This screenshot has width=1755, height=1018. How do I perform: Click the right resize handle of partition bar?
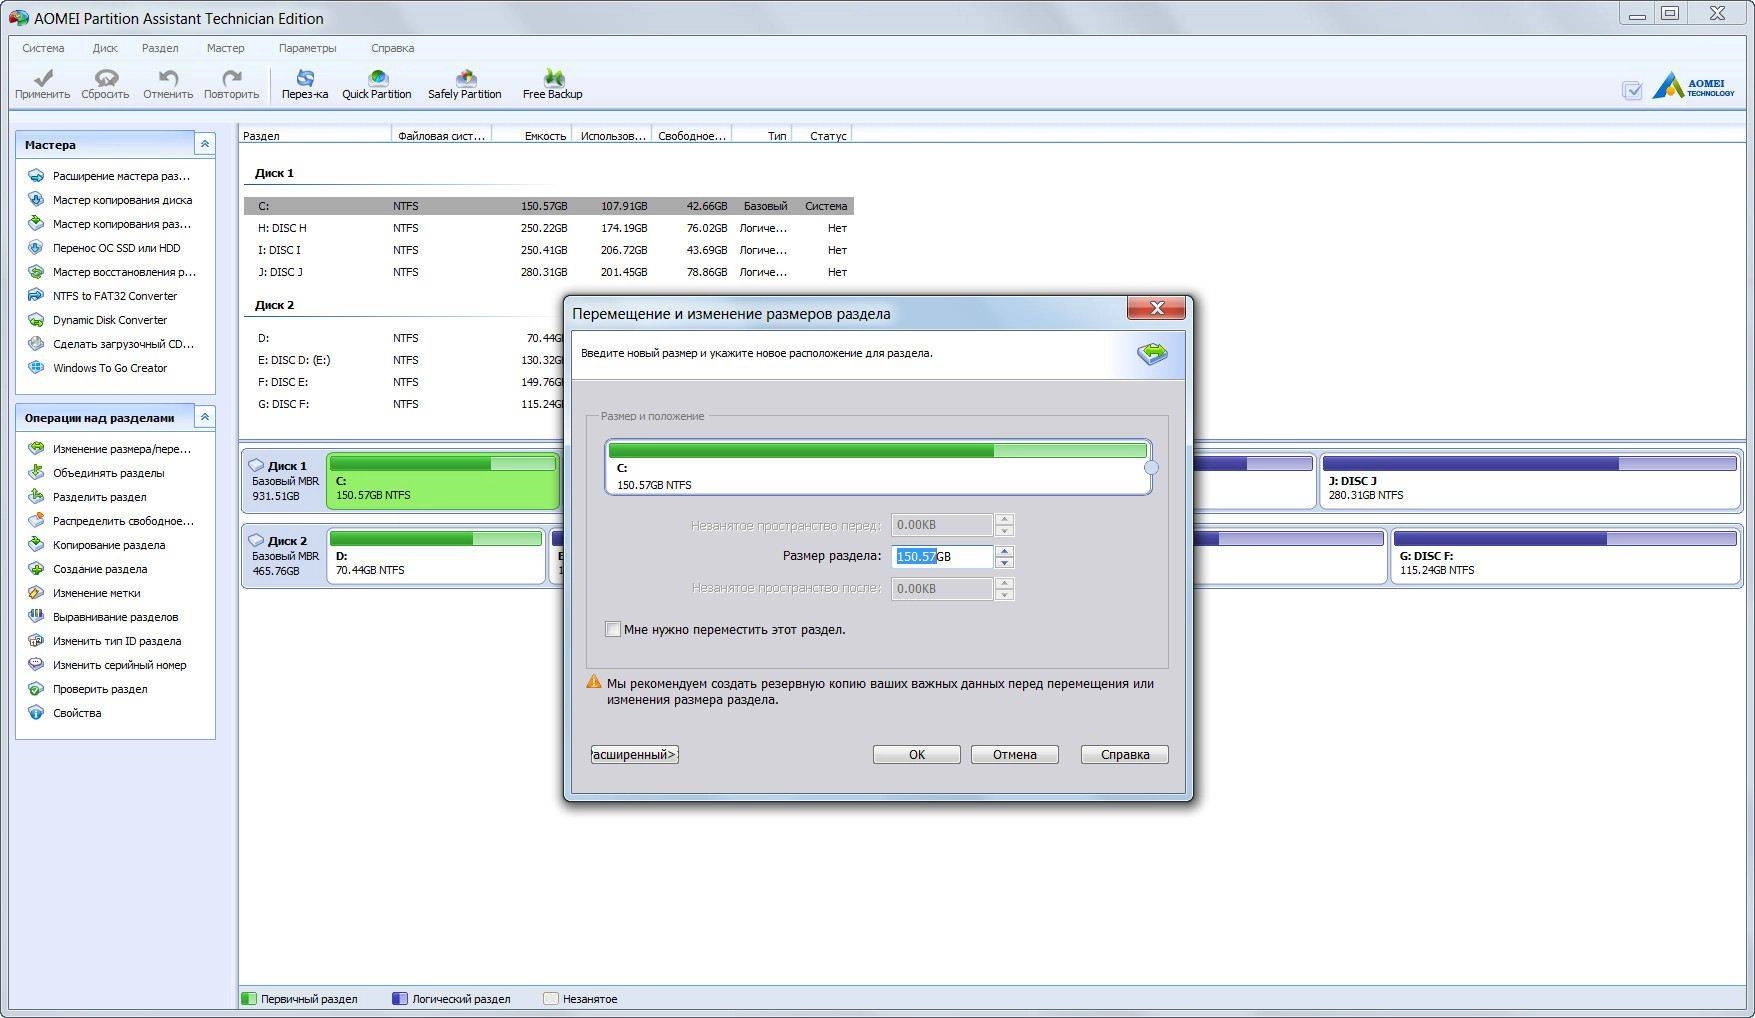pyautogui.click(x=1151, y=467)
